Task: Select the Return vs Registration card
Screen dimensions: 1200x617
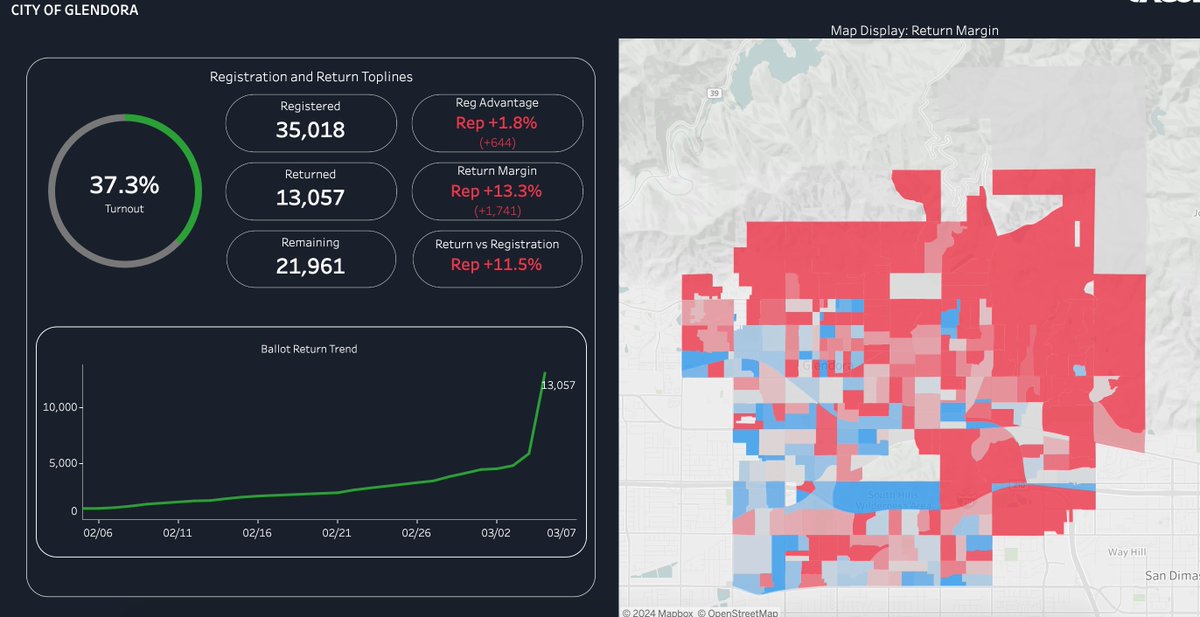Action: tap(497, 258)
